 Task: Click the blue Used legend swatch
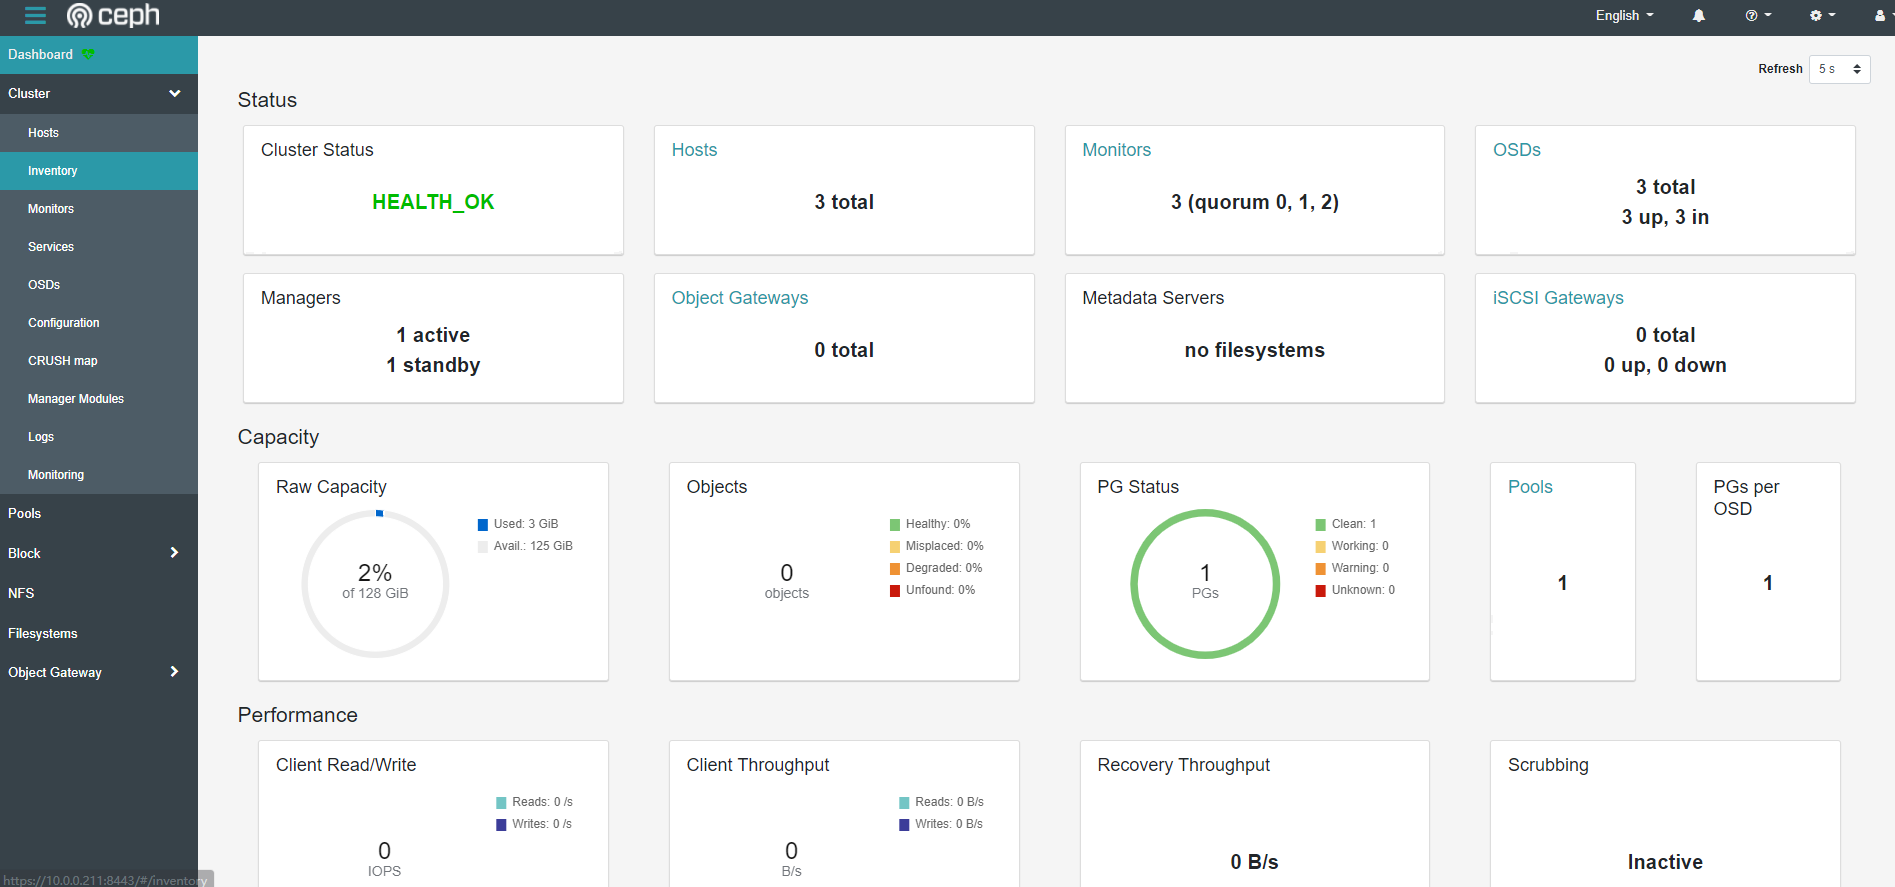[x=483, y=525]
